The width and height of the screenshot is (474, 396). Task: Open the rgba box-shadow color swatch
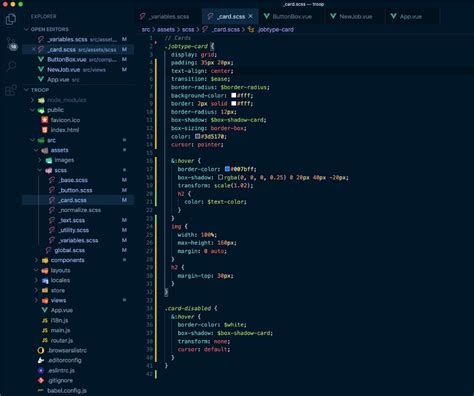221,177
